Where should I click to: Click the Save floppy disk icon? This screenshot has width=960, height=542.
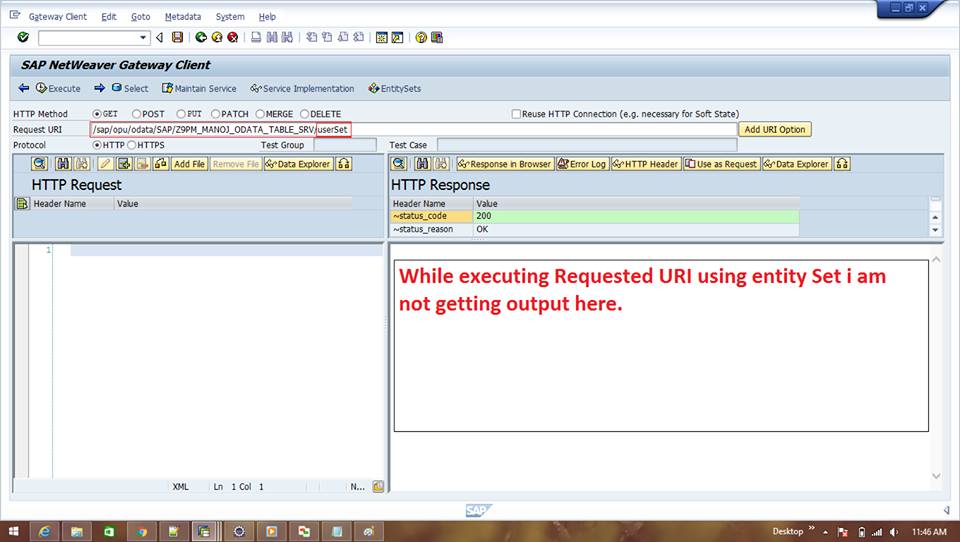tap(178, 37)
